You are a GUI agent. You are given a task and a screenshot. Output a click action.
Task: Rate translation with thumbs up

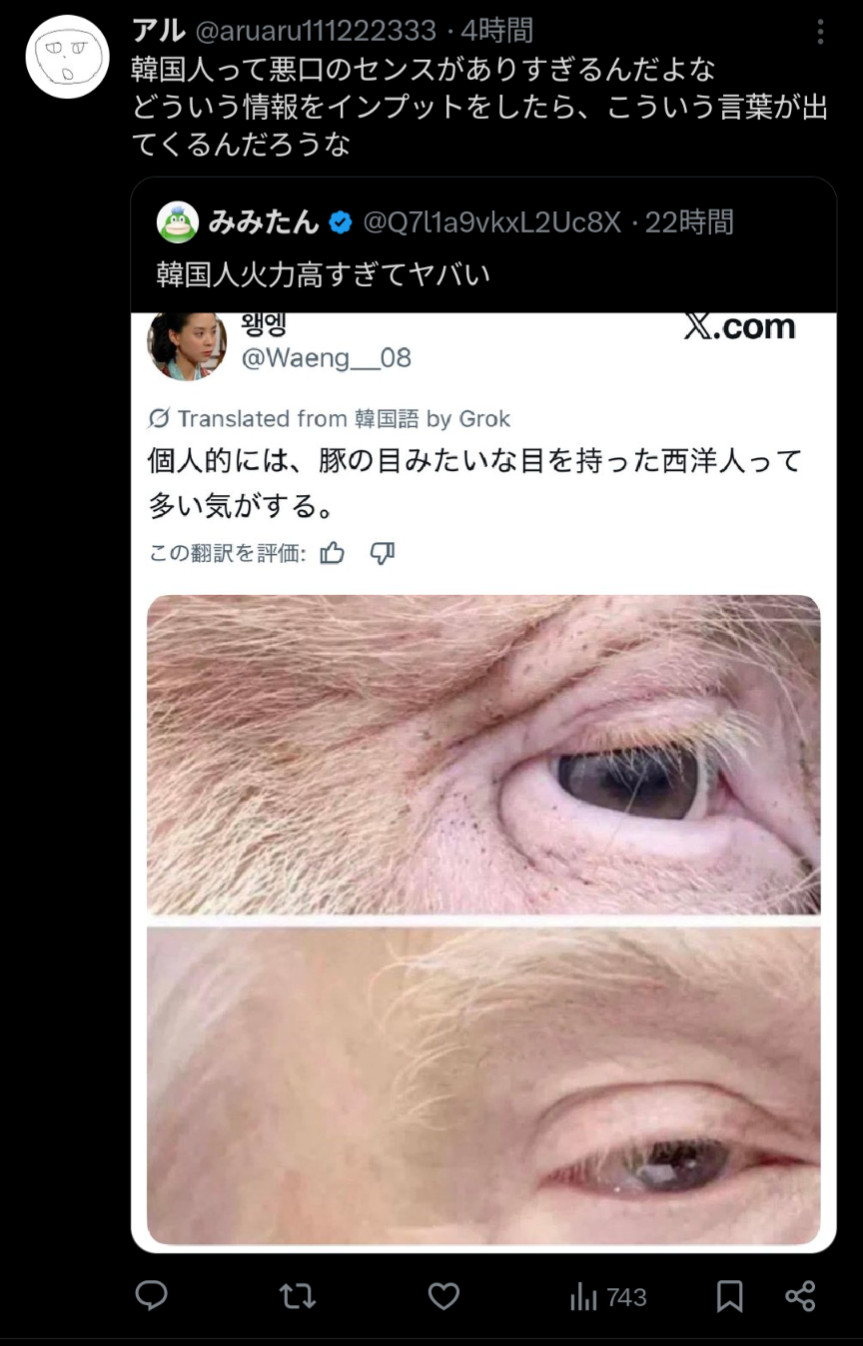pyautogui.click(x=332, y=553)
